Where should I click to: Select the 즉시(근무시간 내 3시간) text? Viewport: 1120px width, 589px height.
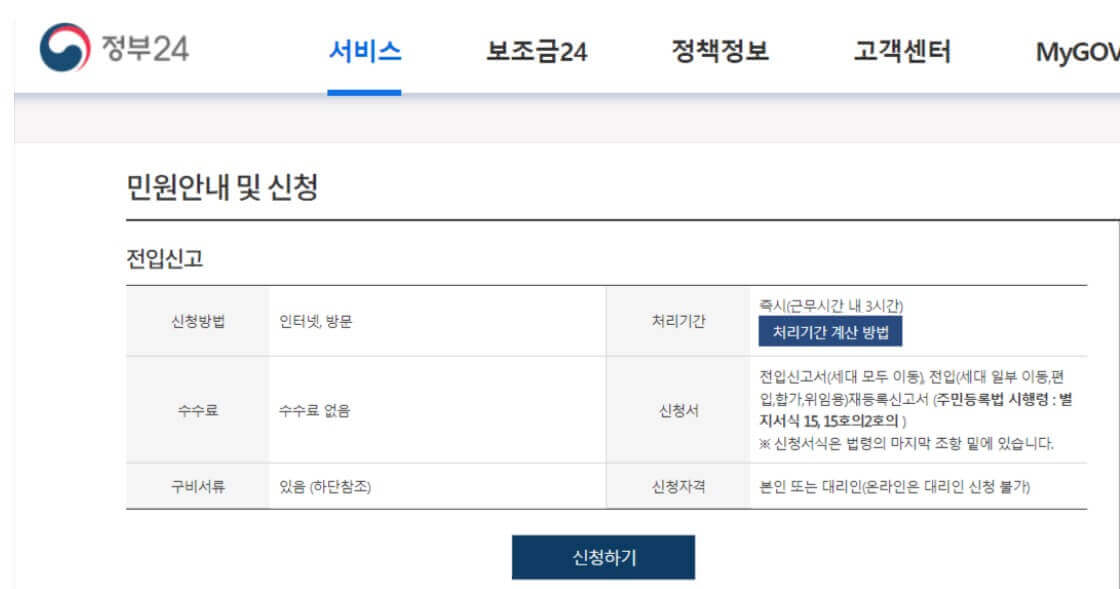click(831, 306)
